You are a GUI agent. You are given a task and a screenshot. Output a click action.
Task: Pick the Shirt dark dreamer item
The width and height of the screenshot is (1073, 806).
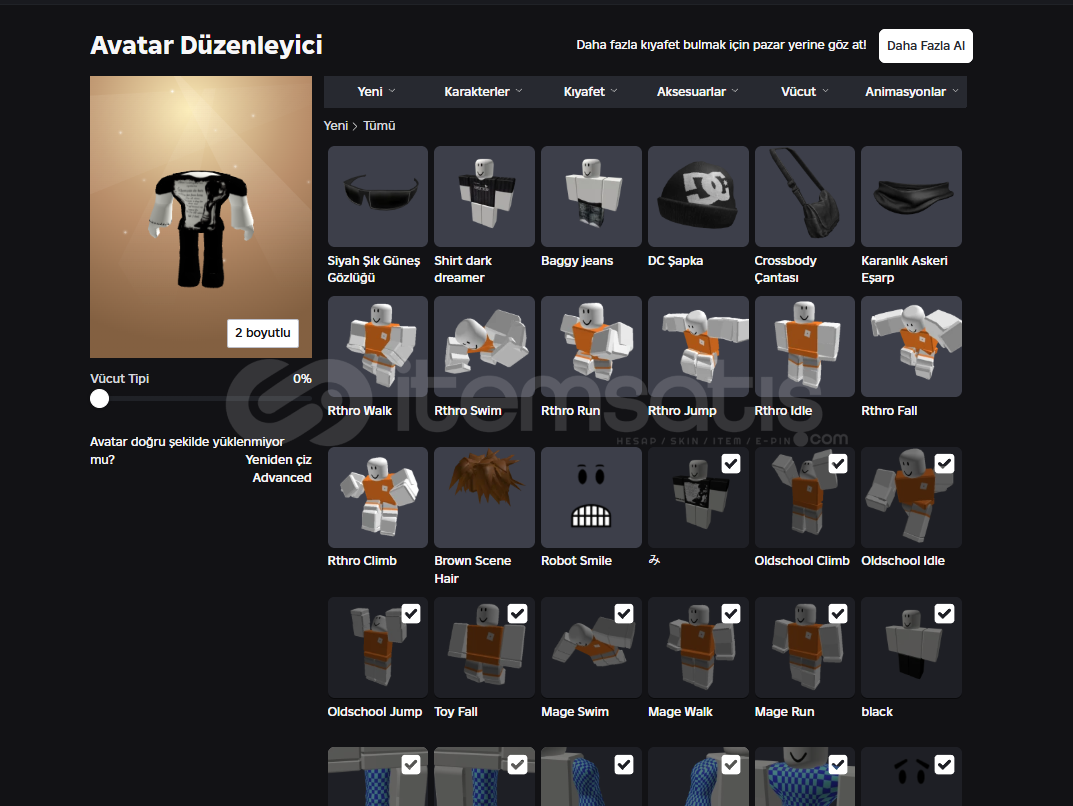pyautogui.click(x=484, y=196)
